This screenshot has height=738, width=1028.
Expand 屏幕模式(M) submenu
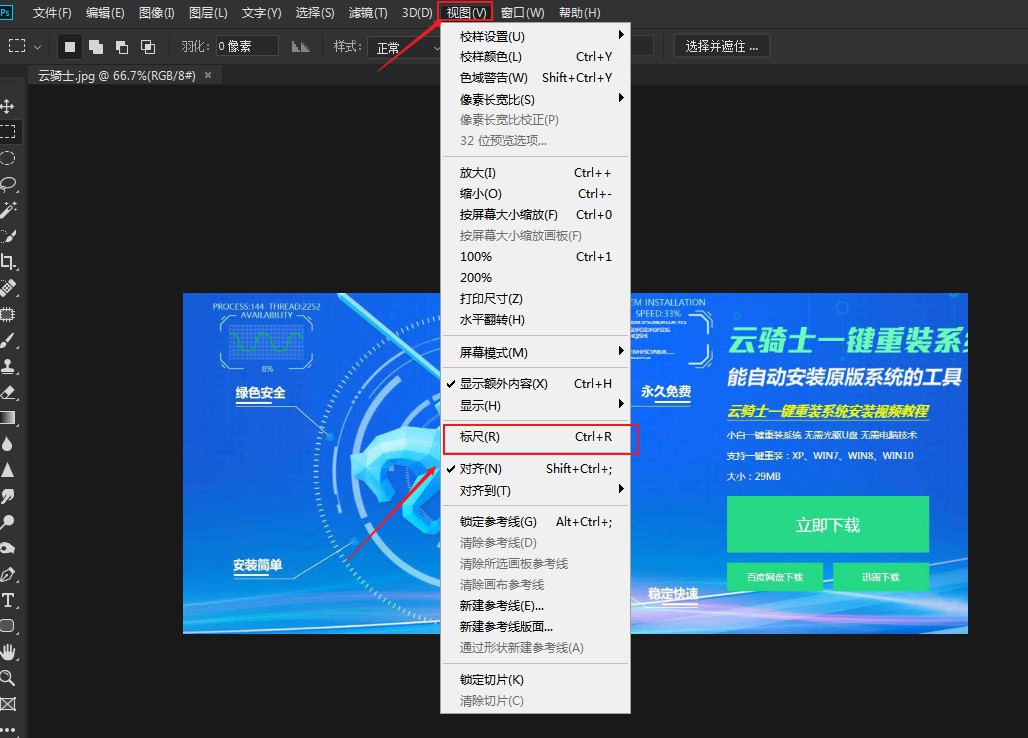[536, 353]
